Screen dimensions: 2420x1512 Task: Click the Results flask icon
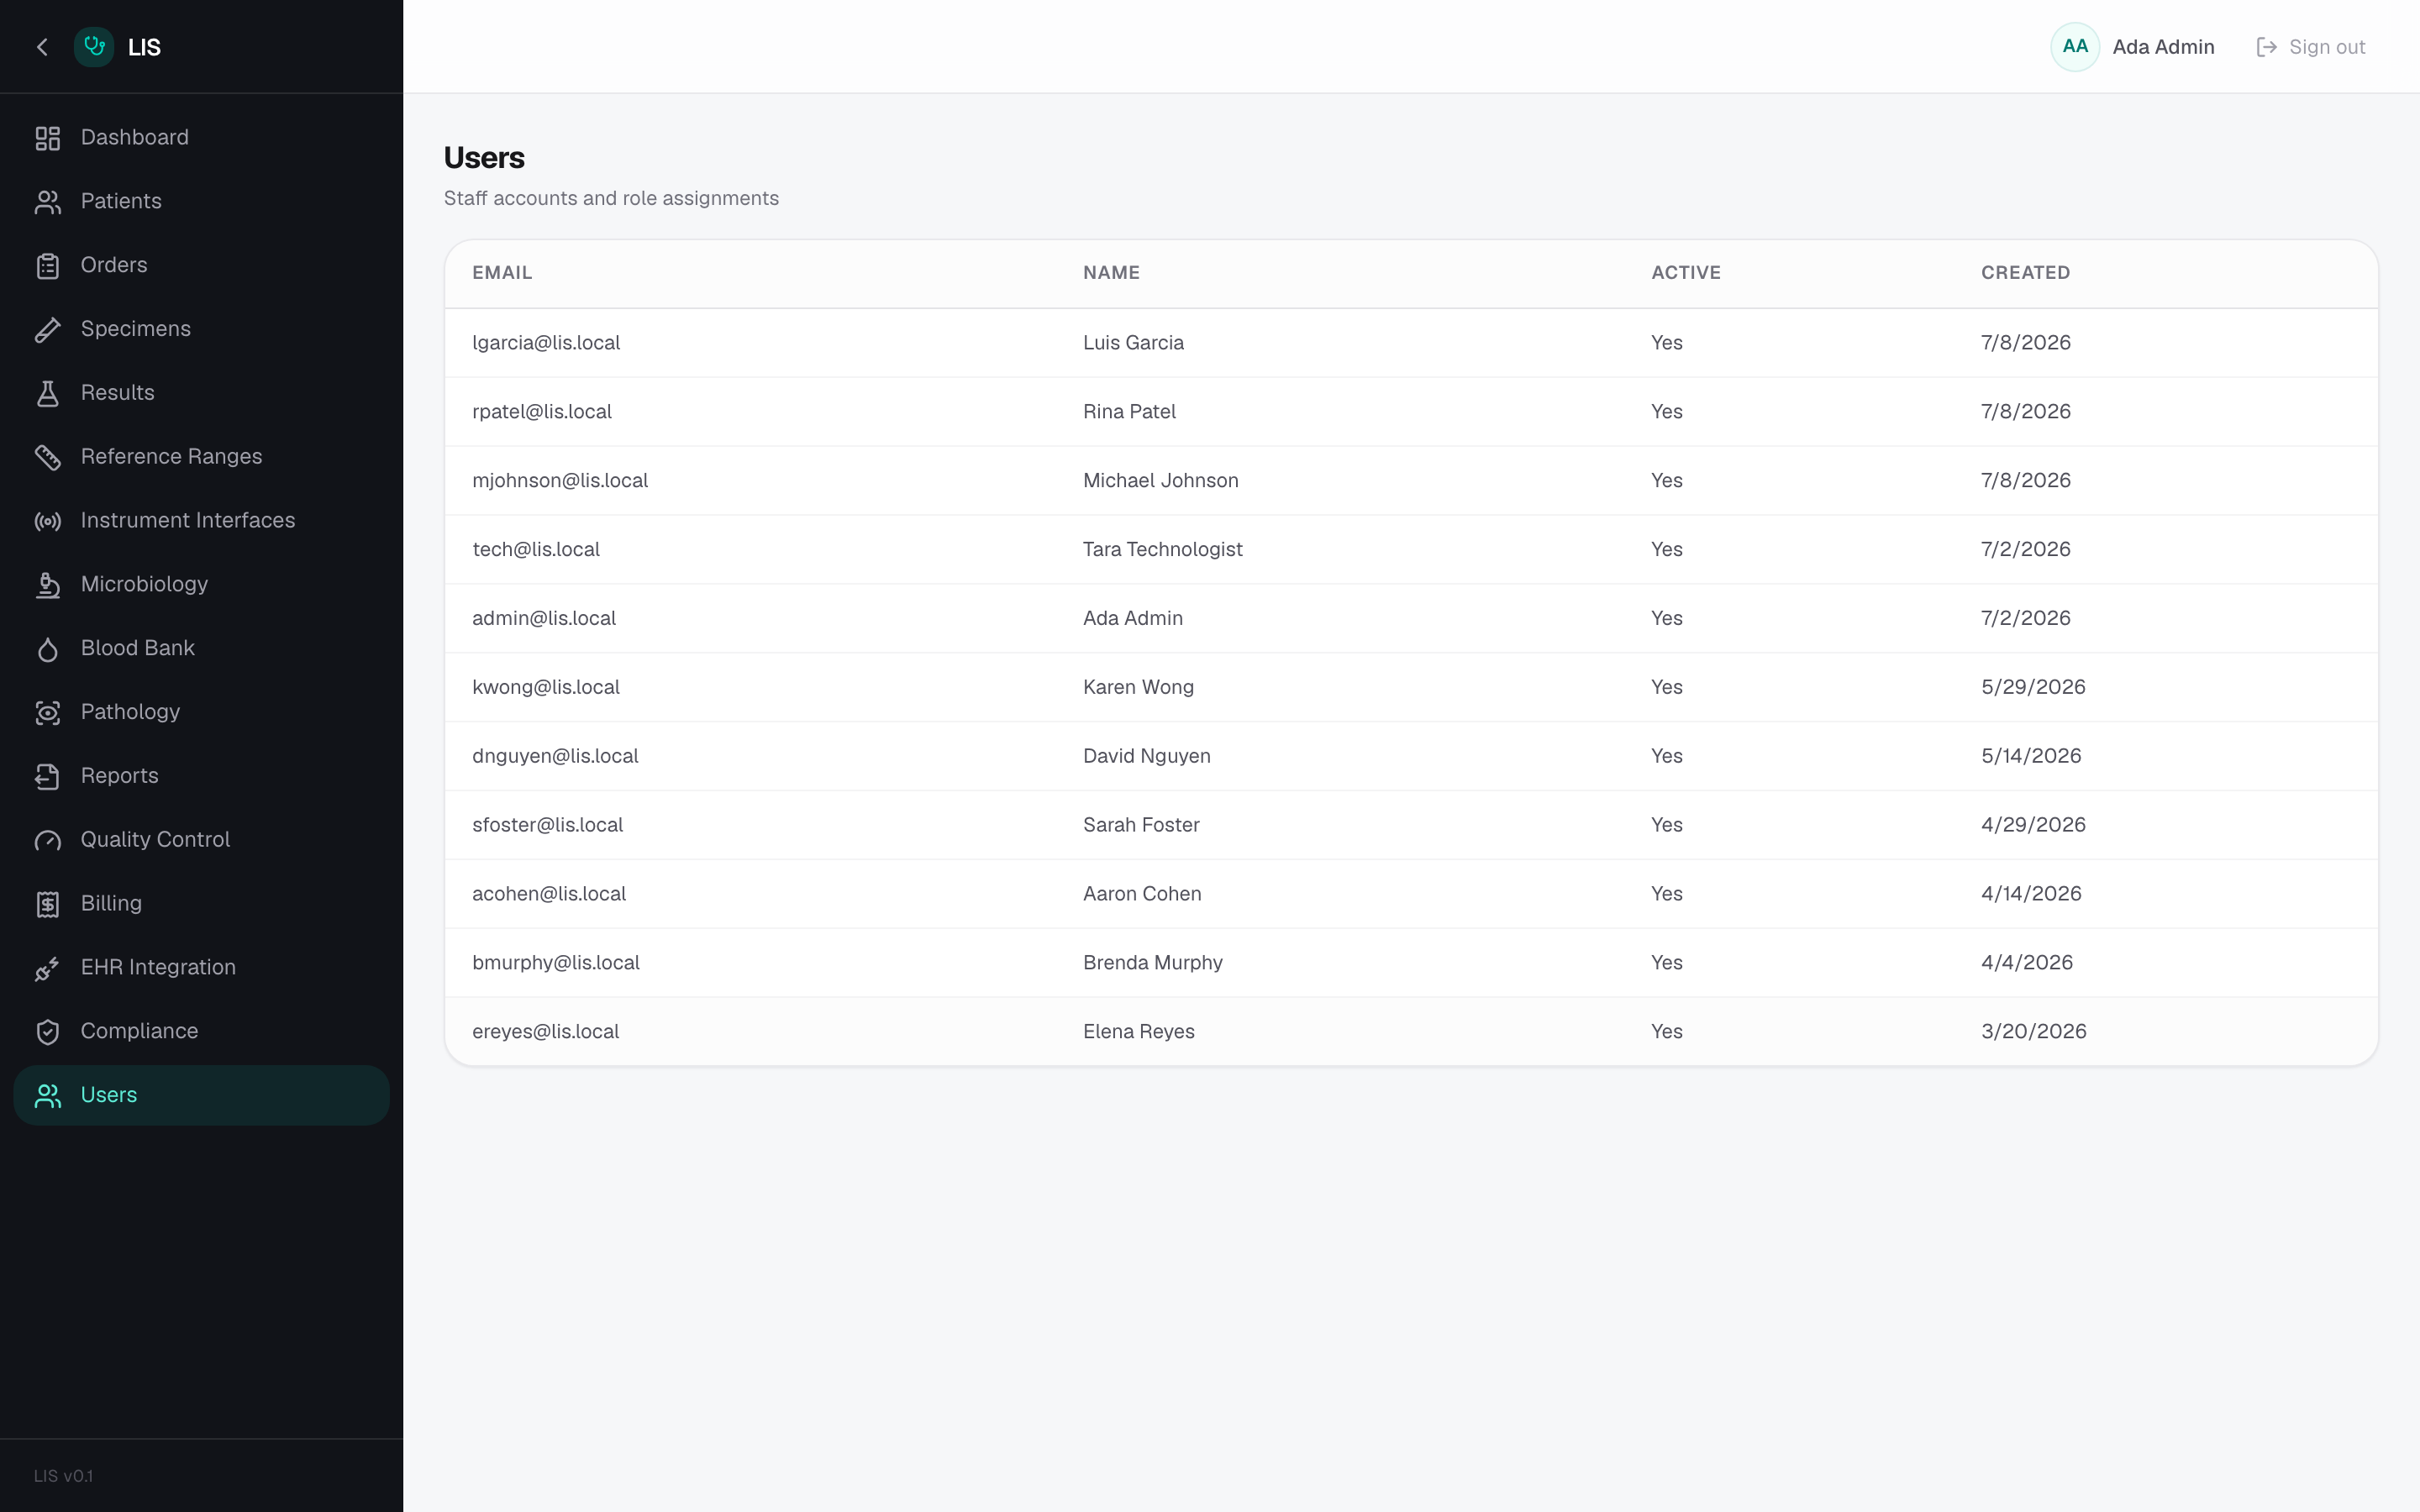coord(47,393)
